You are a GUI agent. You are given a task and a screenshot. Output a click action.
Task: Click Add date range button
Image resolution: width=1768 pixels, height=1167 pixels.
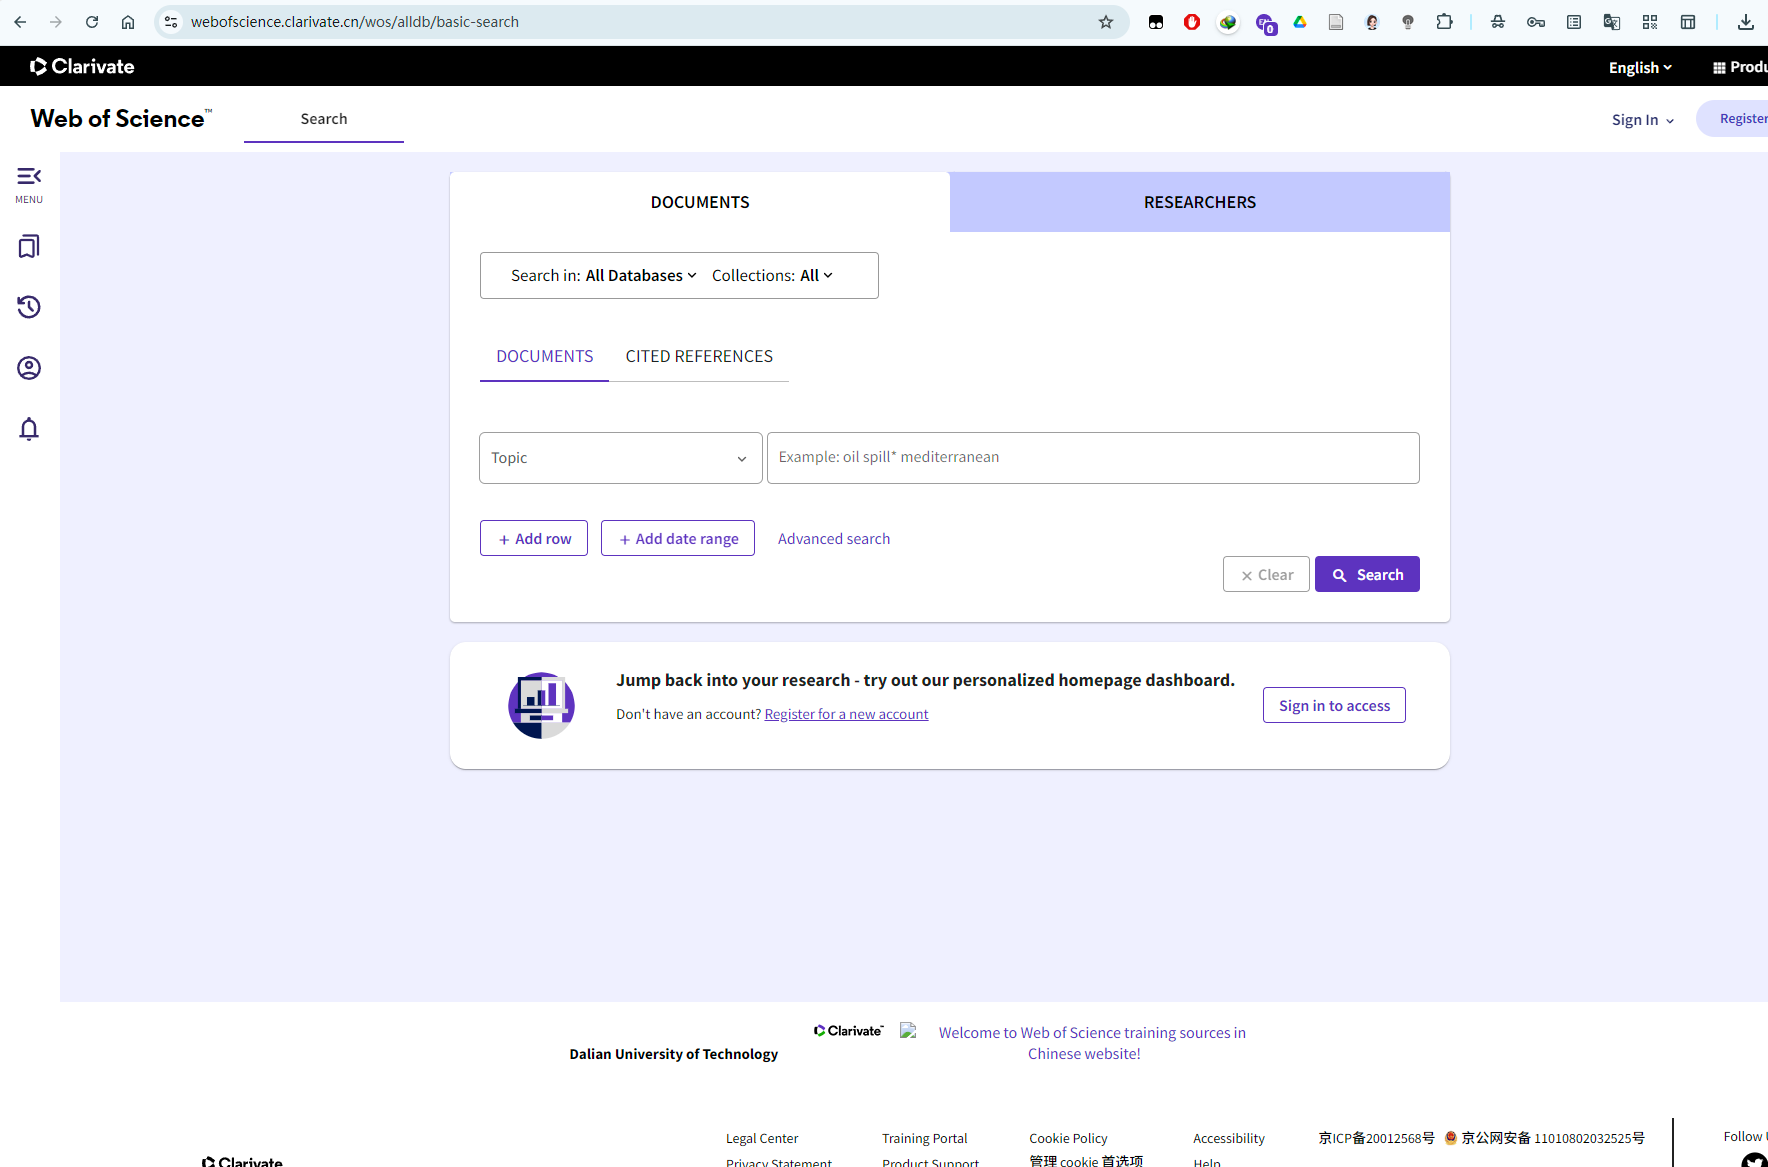pyautogui.click(x=678, y=538)
